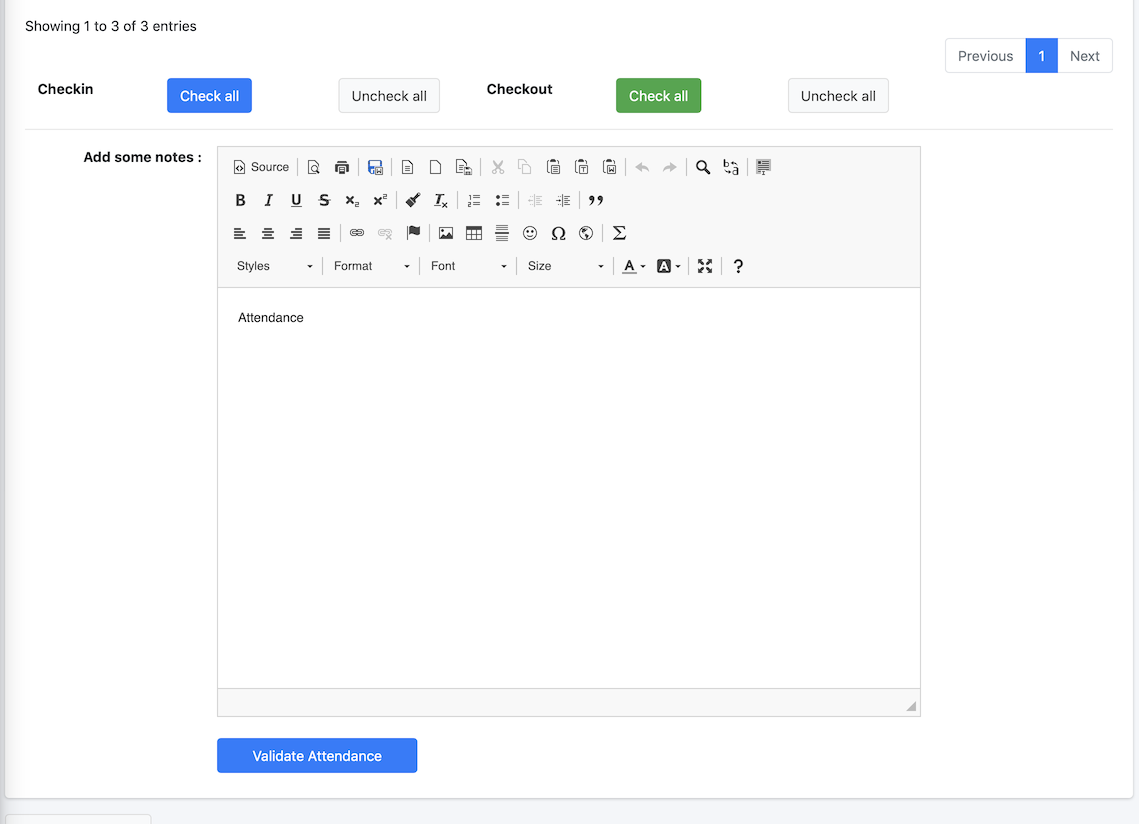Go to Previous page
The width and height of the screenshot is (1139, 824).
985,56
